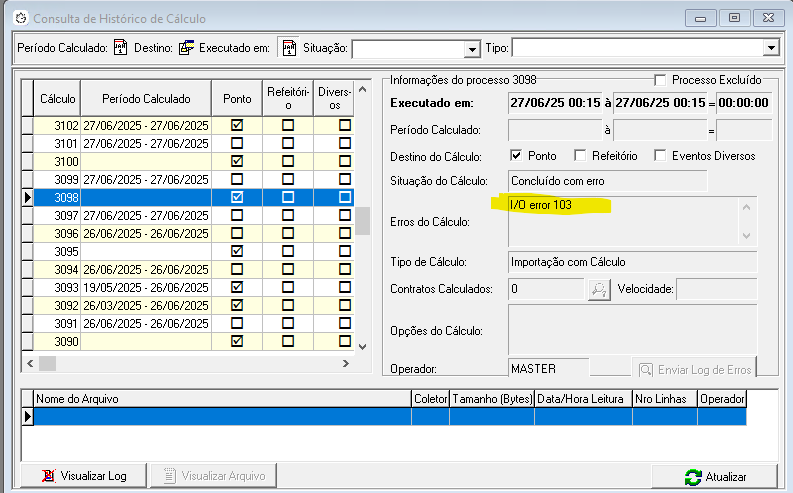This screenshot has width=793, height=493.
Task: Toggle the Processo Excluído checkbox
Action: [x=660, y=80]
